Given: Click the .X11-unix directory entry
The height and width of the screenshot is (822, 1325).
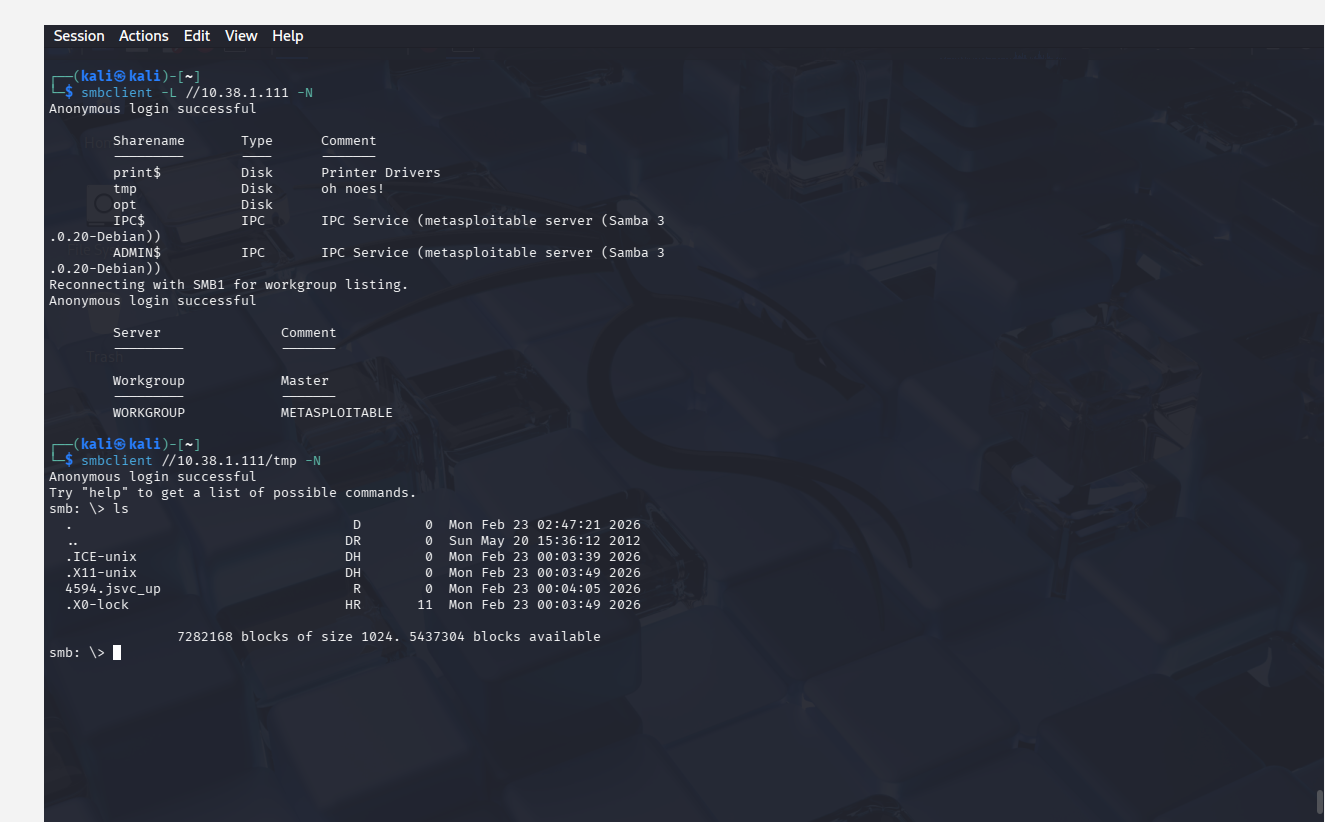Looking at the screenshot, I should (x=101, y=573).
